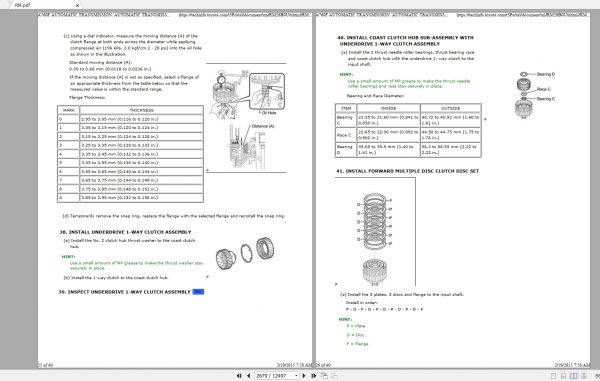
Task: Click the "Bearing and Race Diameter:" caption
Action: point(375,96)
